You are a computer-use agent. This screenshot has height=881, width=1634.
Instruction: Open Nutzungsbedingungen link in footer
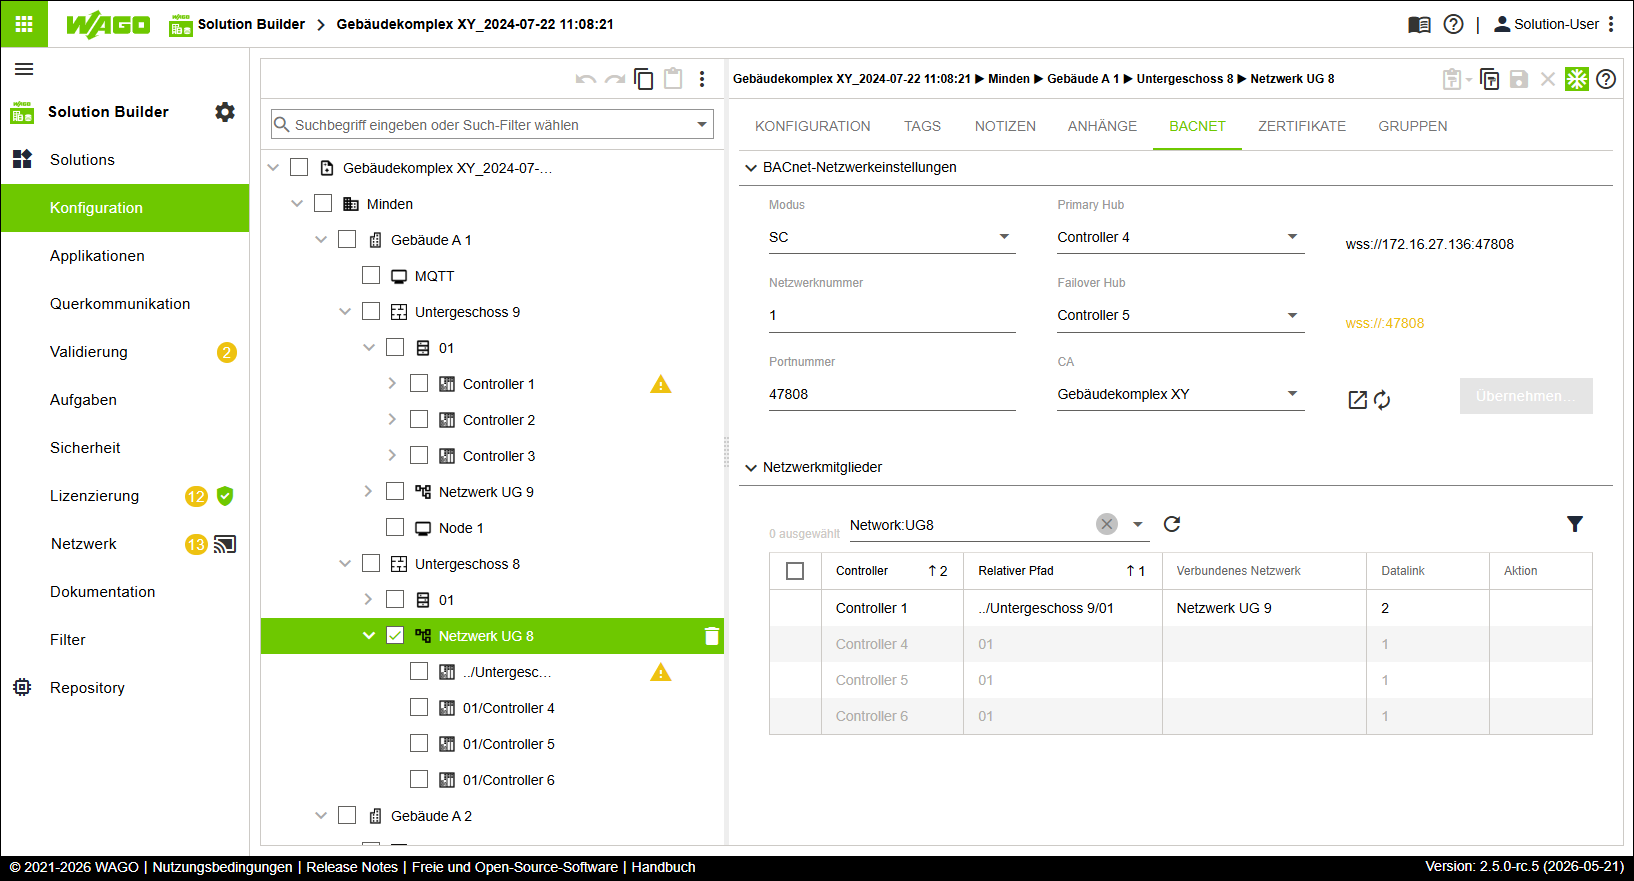[222, 867]
